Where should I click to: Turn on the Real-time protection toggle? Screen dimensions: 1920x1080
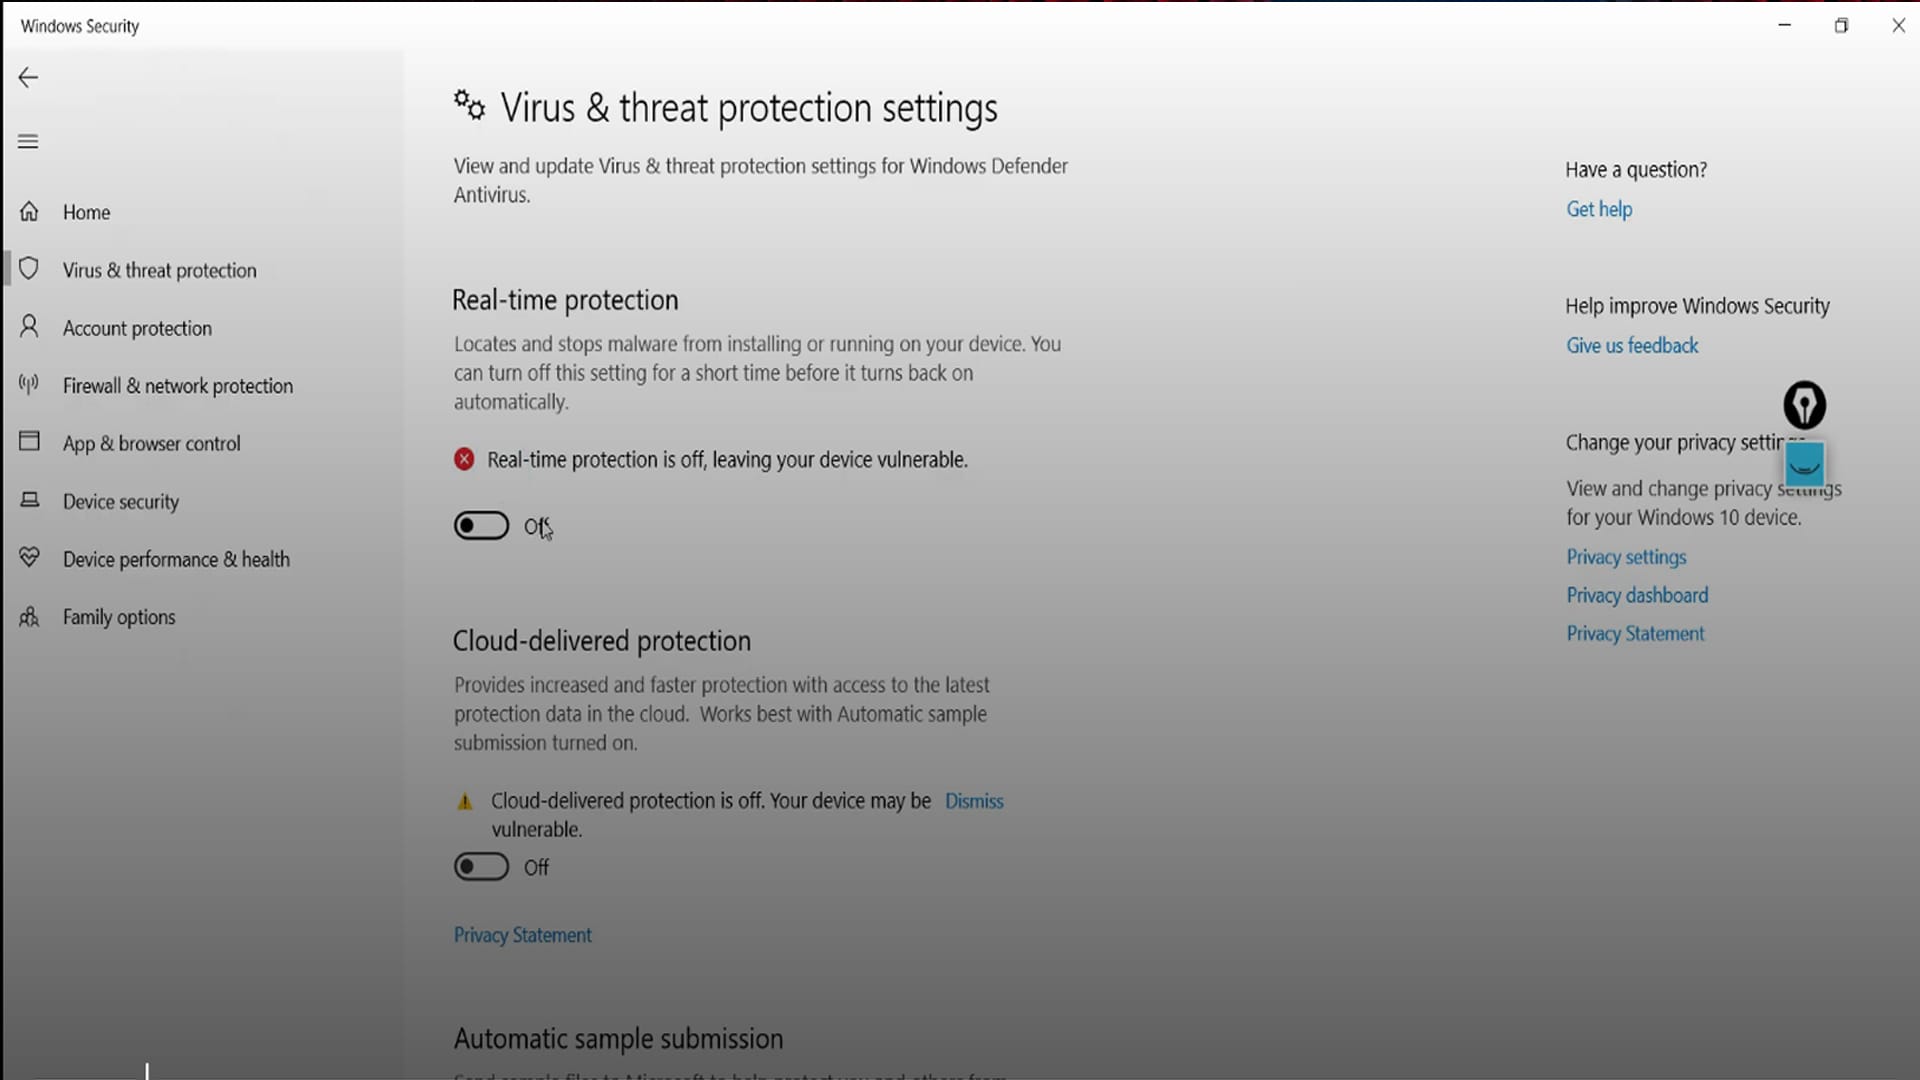(481, 525)
